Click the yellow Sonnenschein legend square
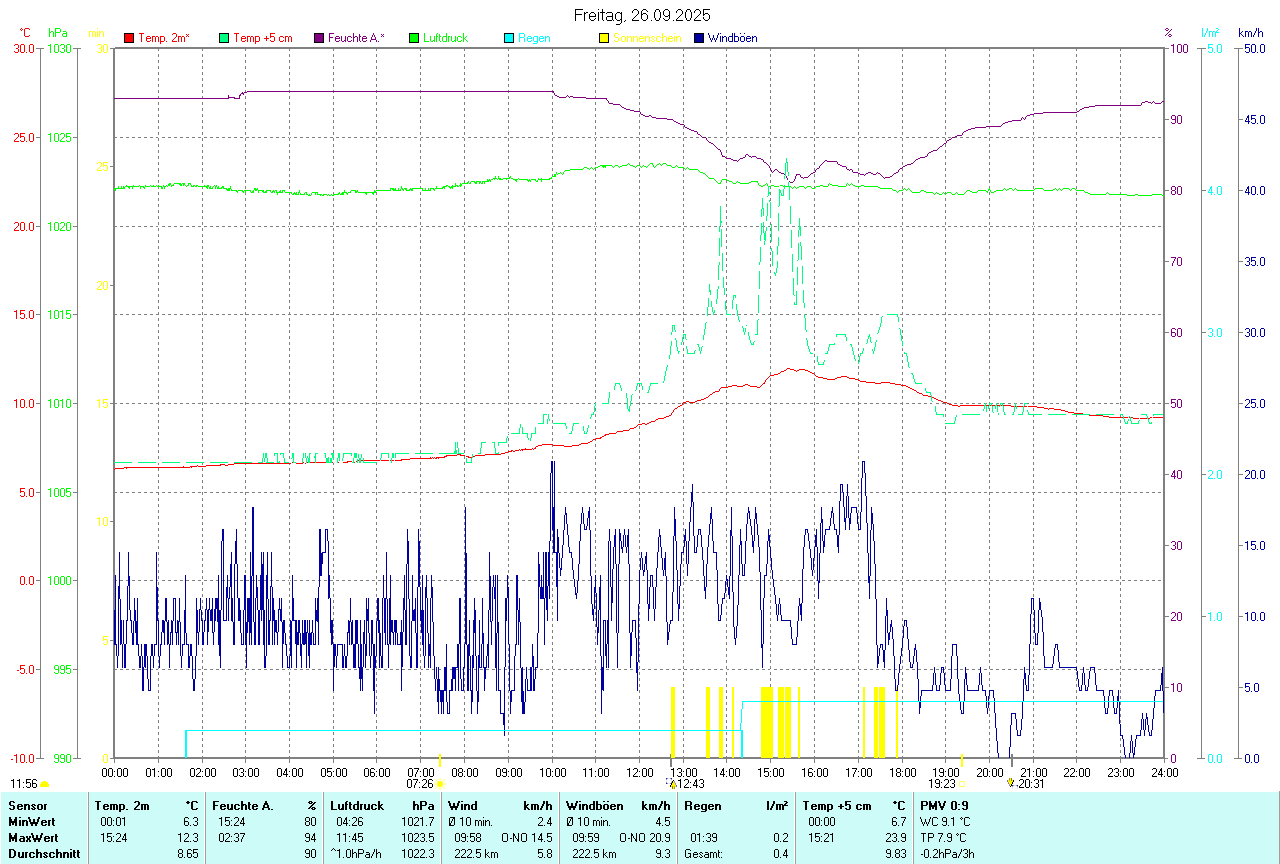 click(x=604, y=38)
